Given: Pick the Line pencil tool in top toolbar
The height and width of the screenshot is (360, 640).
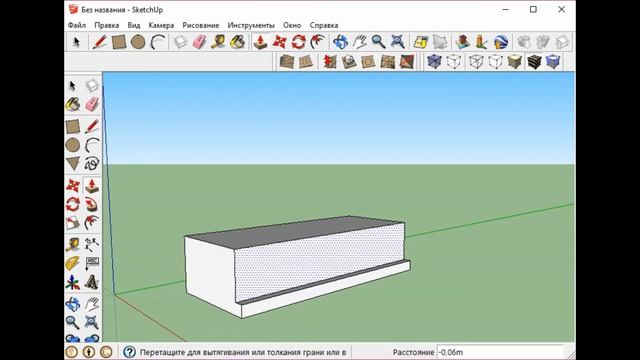Looking at the screenshot, I should point(99,42).
